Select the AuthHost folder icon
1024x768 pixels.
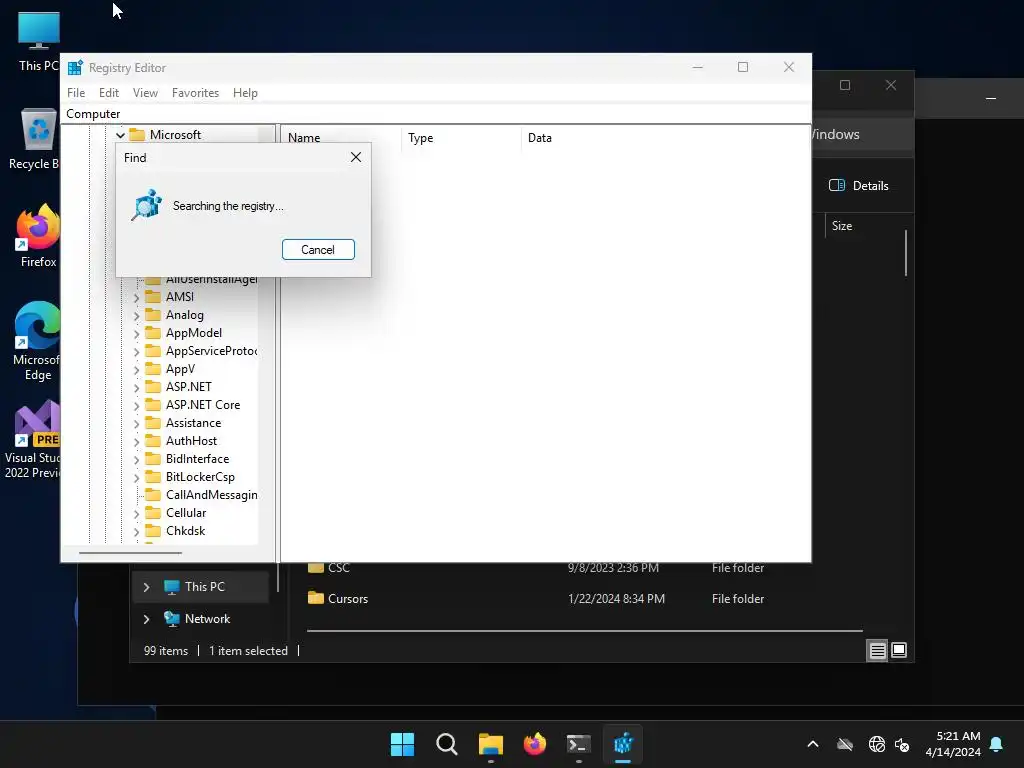(153, 440)
